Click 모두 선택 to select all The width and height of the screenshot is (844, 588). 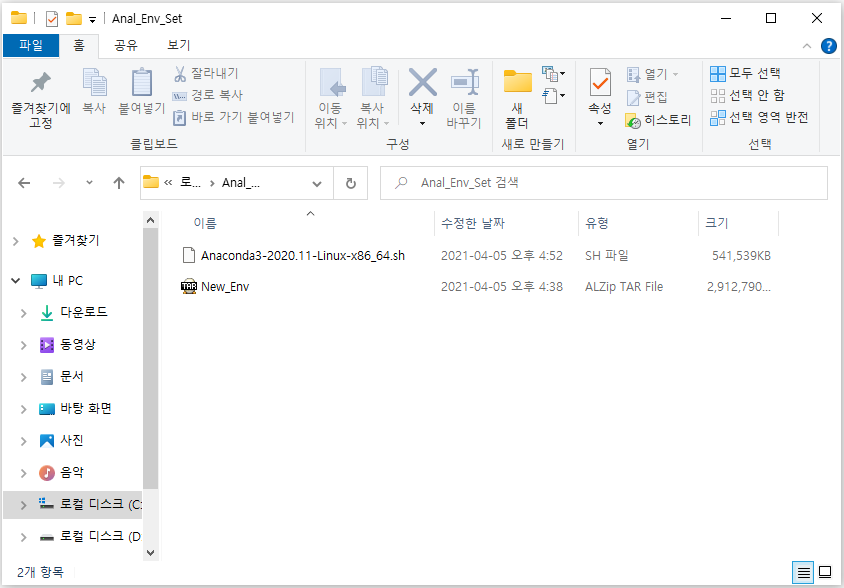(745, 74)
